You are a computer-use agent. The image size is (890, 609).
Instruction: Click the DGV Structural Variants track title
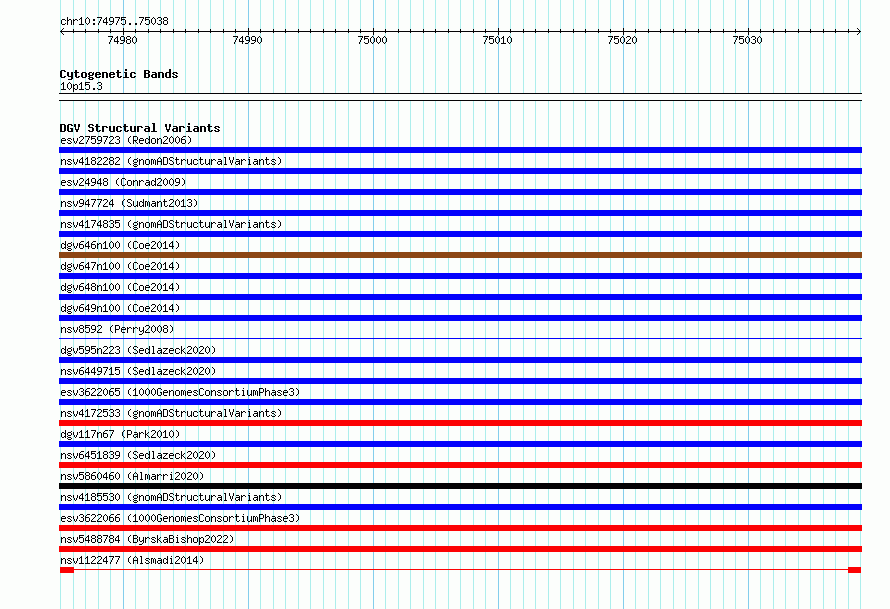tap(140, 128)
